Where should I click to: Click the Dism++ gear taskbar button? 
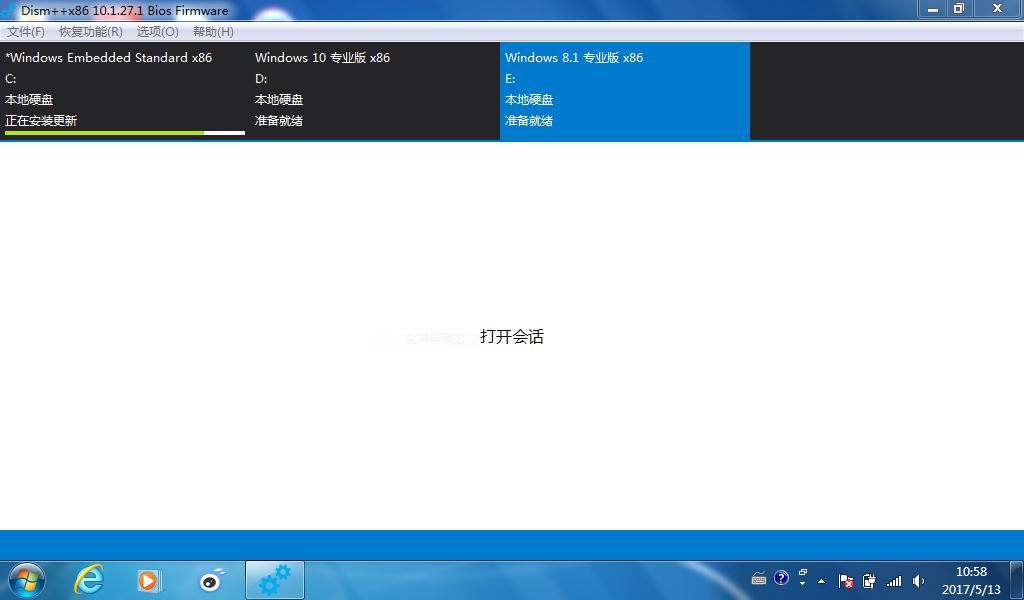point(275,580)
